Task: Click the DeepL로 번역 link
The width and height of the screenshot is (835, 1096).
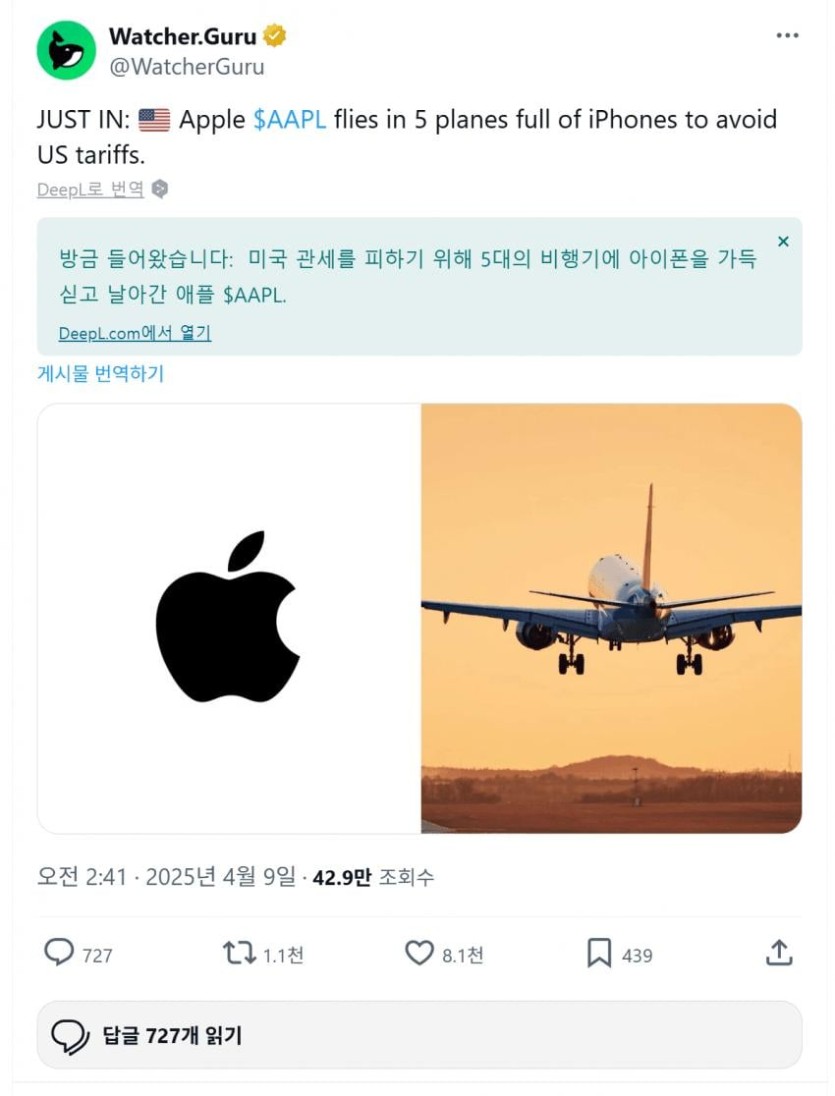Action: [90, 189]
